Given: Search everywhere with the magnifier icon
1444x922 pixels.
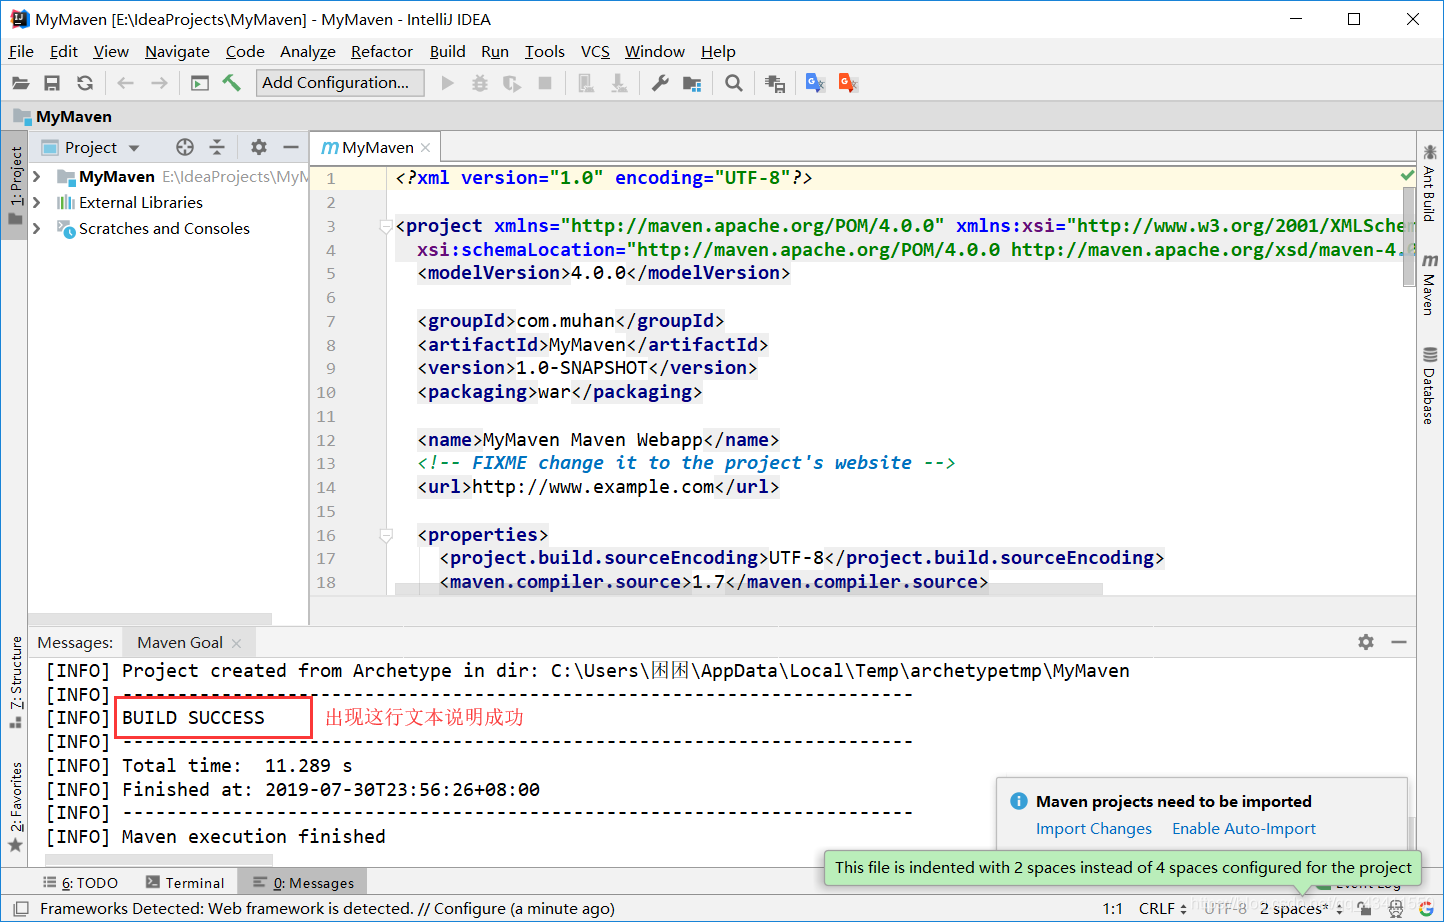Looking at the screenshot, I should 734,83.
